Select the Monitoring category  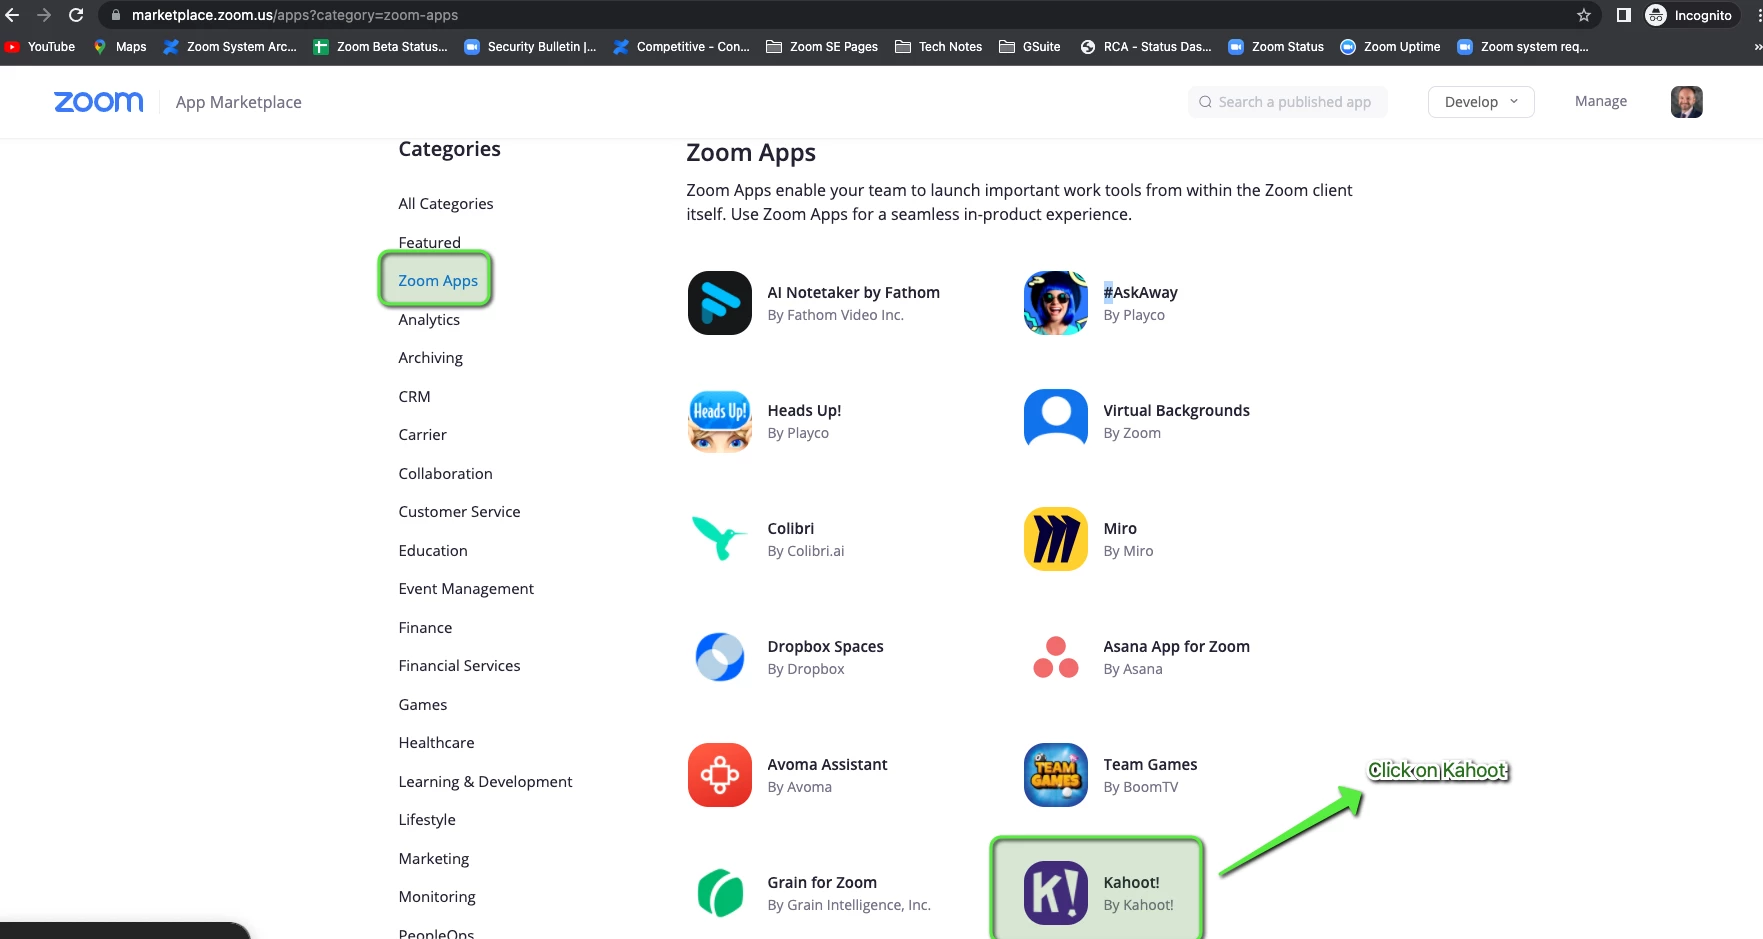point(437,897)
